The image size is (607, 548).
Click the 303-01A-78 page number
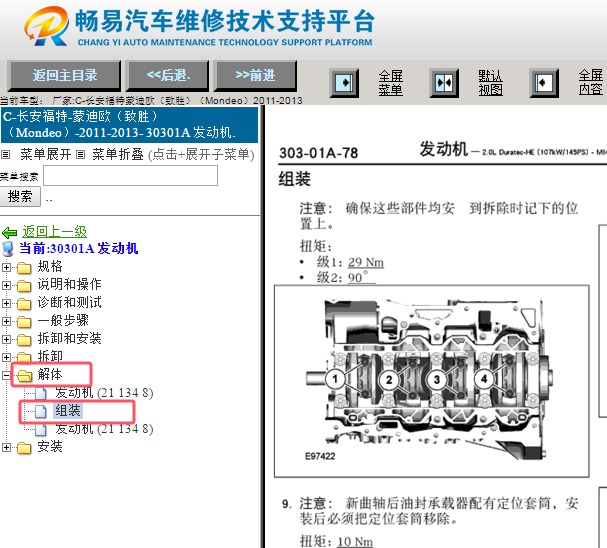[x=319, y=153]
